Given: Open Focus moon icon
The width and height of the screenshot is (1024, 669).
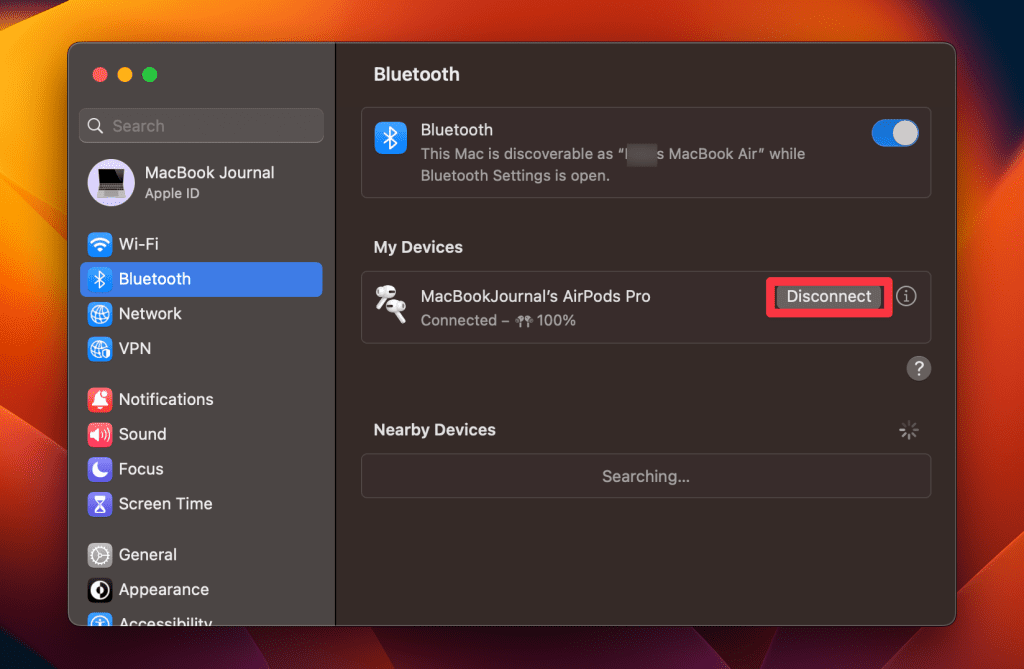Looking at the screenshot, I should (100, 469).
